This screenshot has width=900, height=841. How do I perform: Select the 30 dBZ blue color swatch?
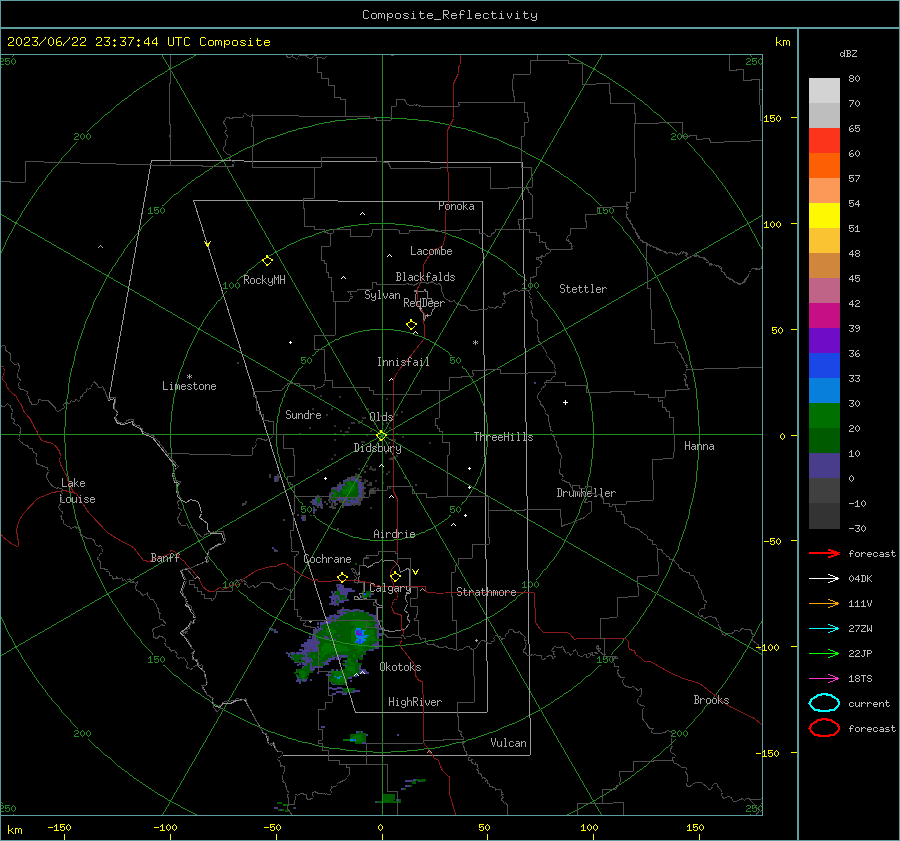click(824, 391)
